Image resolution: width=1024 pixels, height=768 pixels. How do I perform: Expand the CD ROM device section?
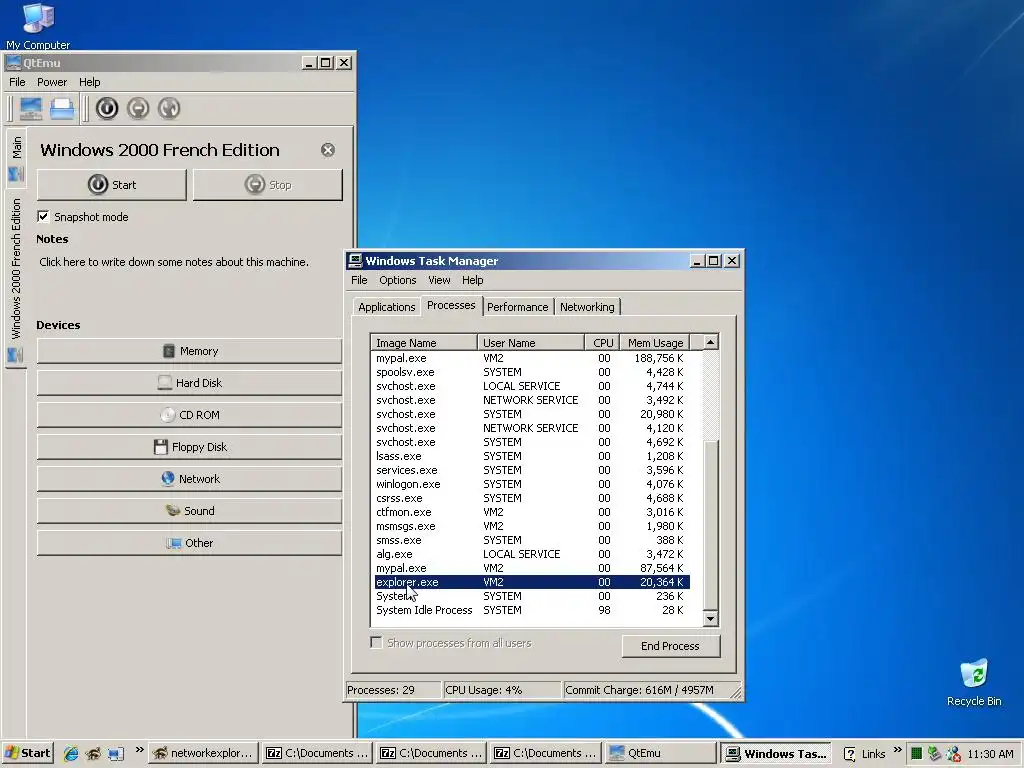(x=189, y=415)
